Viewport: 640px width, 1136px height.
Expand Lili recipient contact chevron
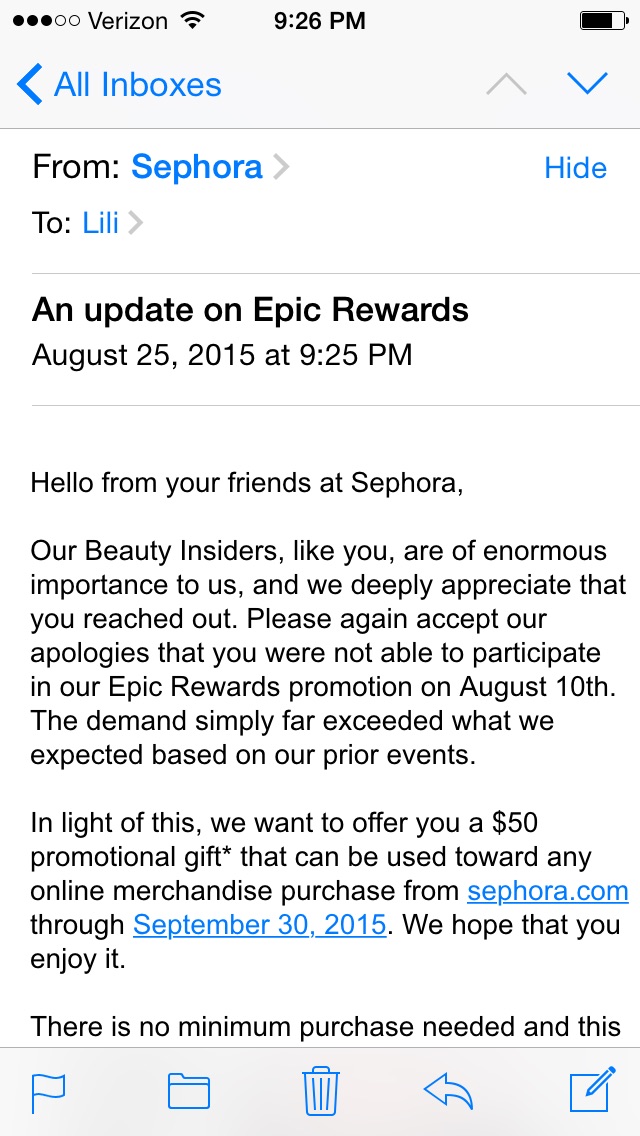coord(136,222)
